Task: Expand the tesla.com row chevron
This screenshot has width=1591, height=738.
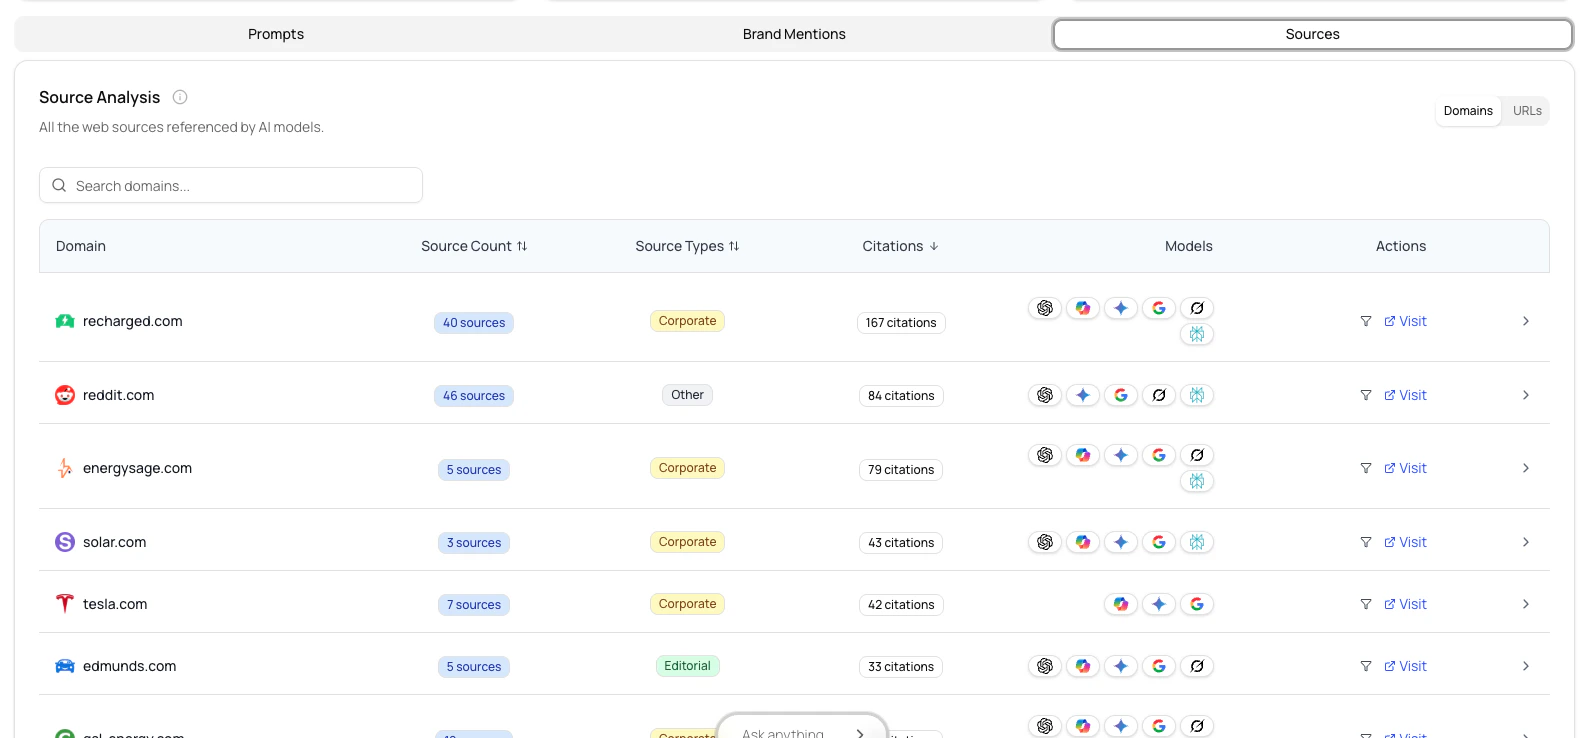Action: pos(1526,604)
